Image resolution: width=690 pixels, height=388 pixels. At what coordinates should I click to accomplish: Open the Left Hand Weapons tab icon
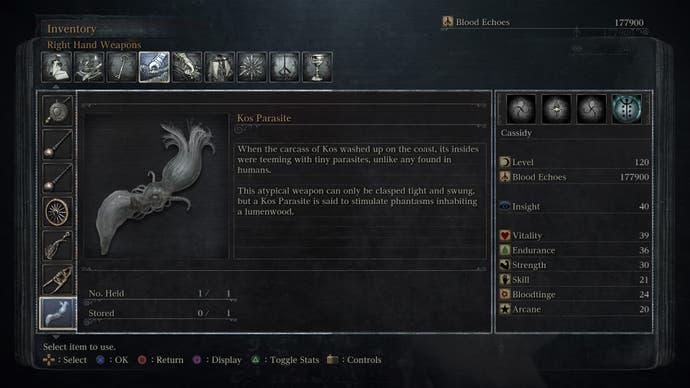click(187, 67)
